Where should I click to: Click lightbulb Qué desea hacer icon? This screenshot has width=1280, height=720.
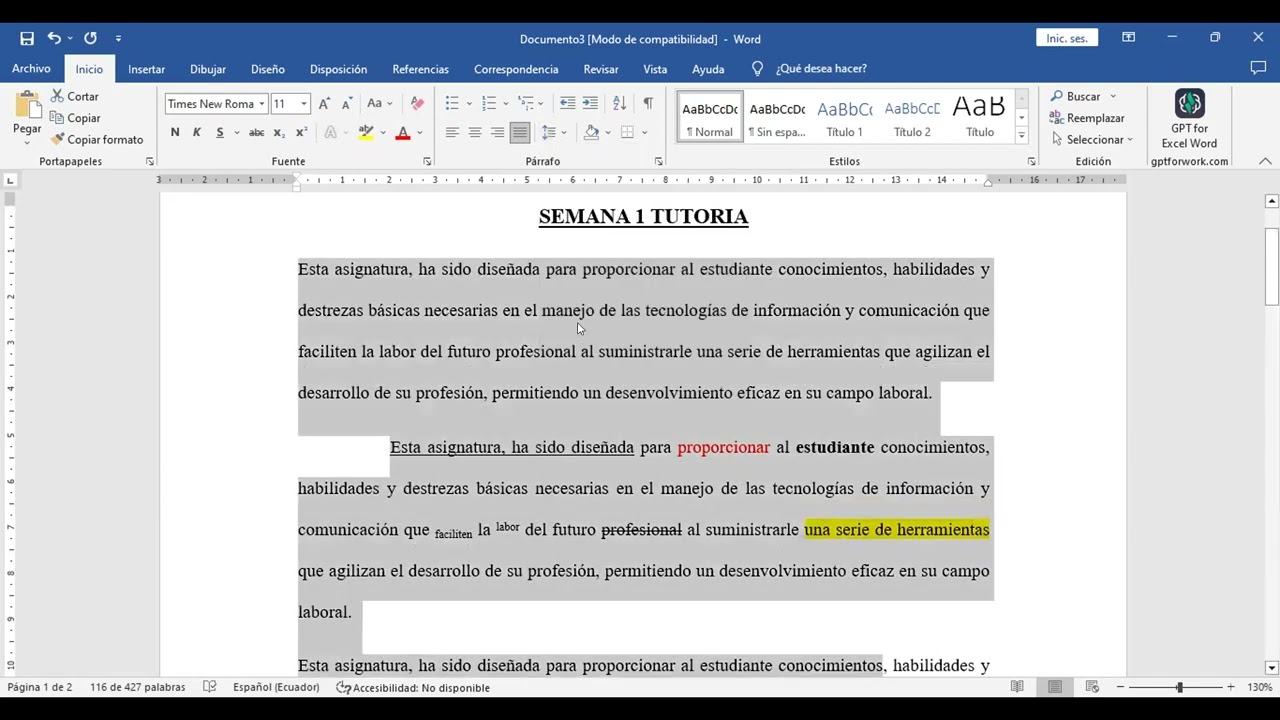click(x=757, y=69)
